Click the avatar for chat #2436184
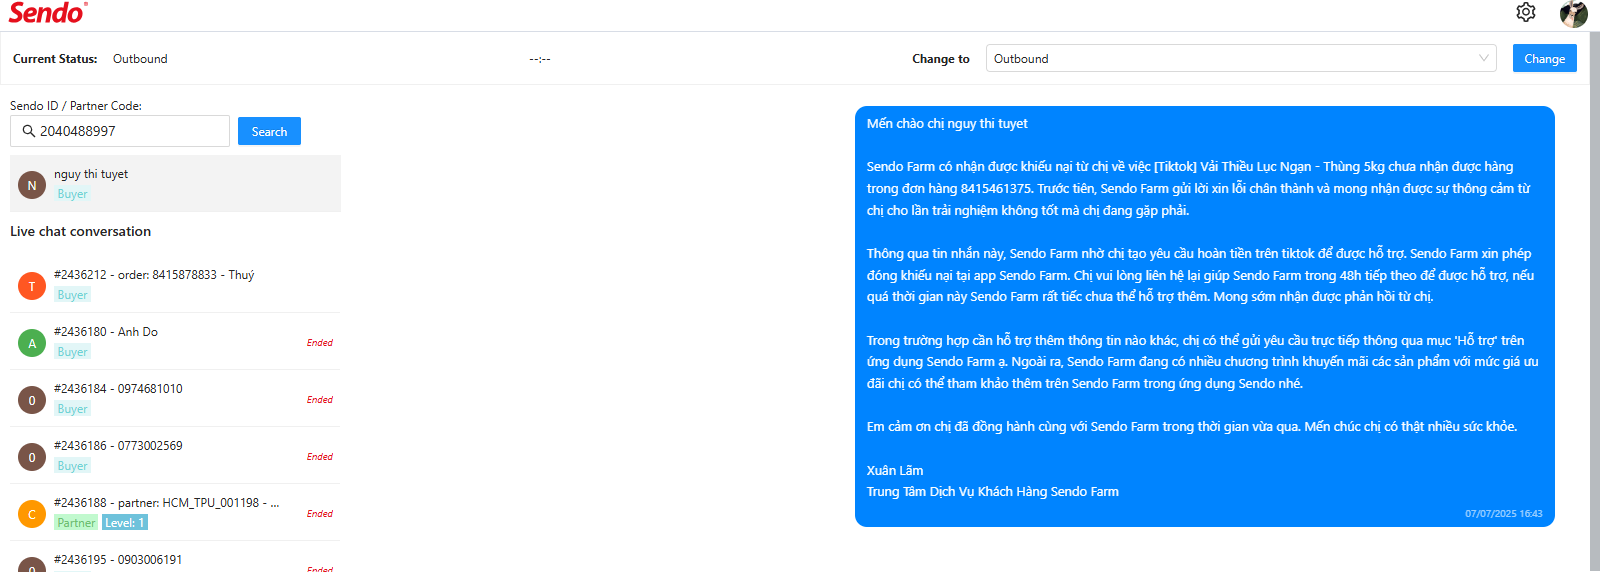This screenshot has height=572, width=1600. pyautogui.click(x=32, y=400)
